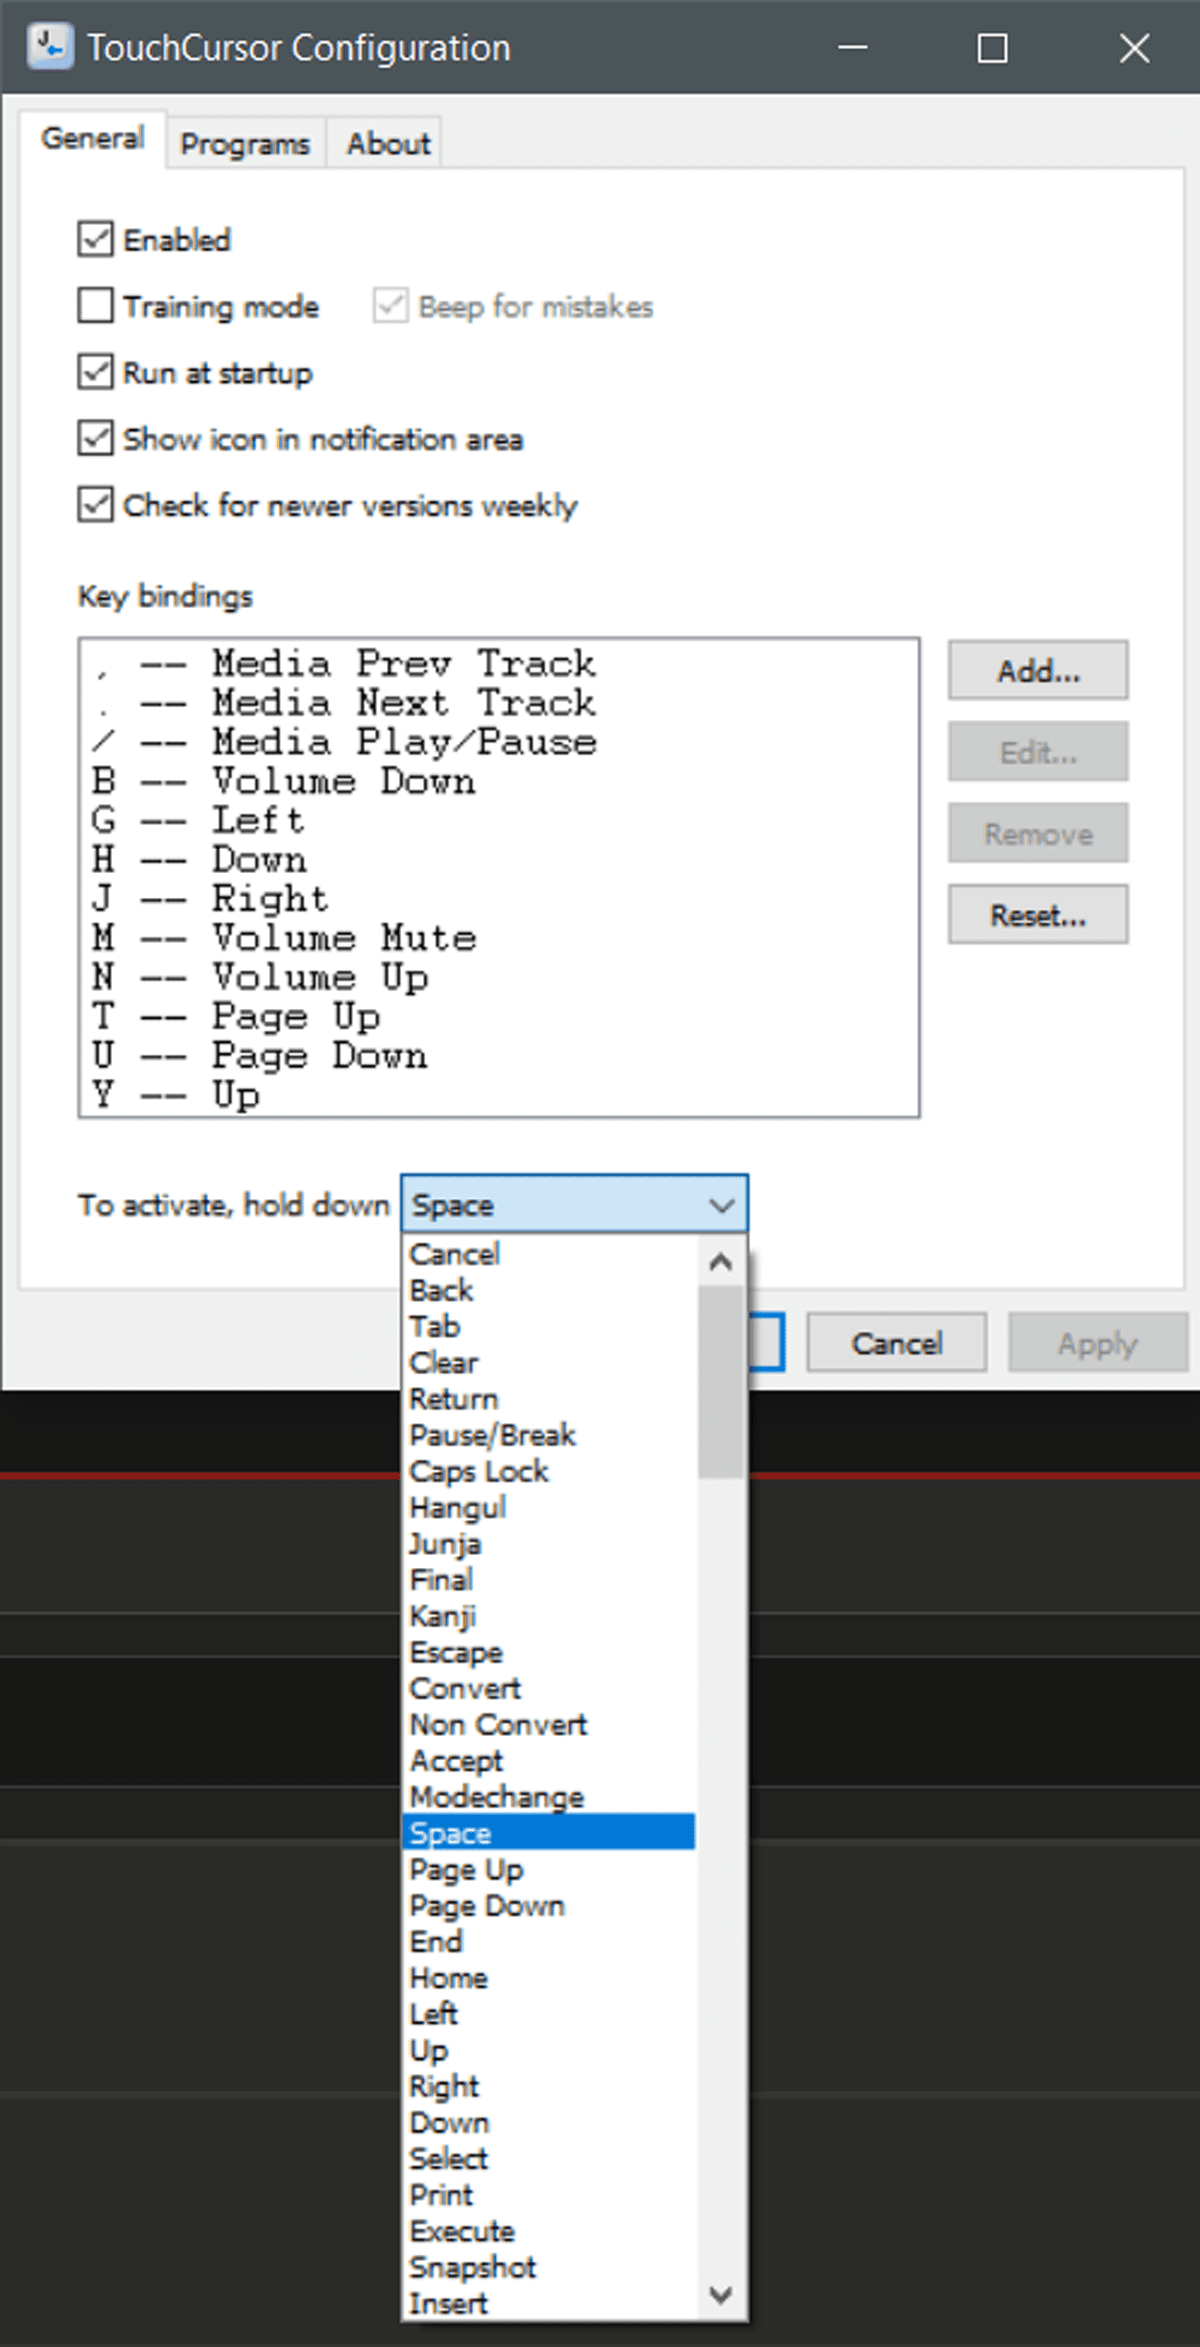
Task: Select the 'U -- Page Down' binding
Action: [498, 1055]
